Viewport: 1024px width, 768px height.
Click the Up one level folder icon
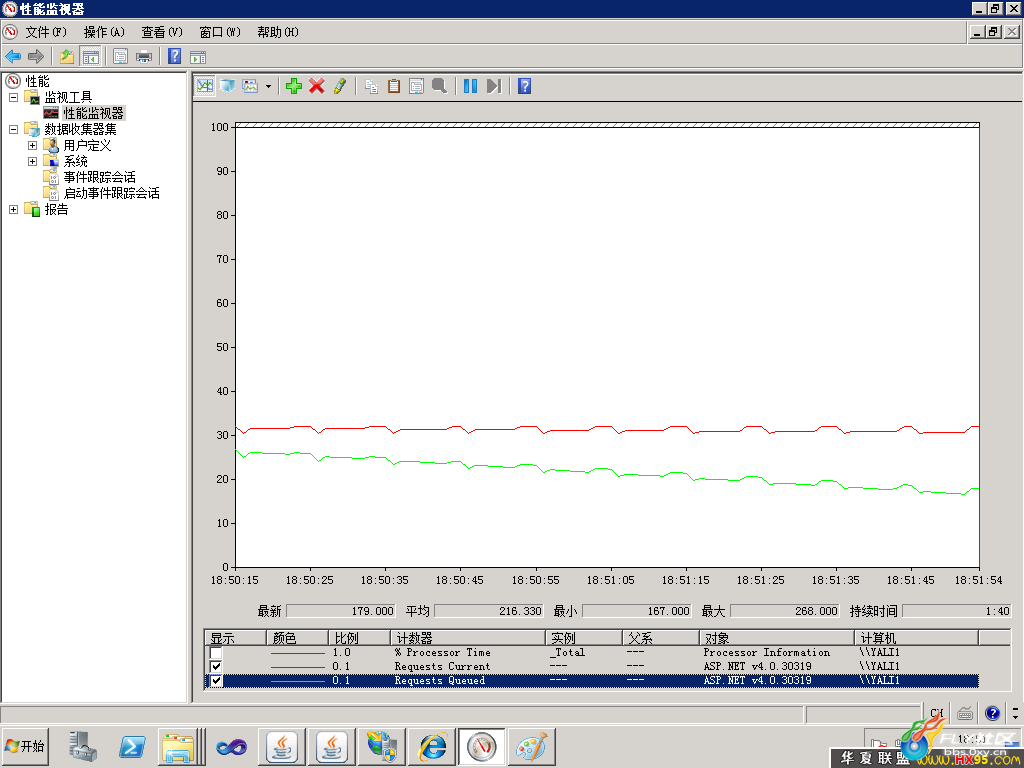[x=67, y=57]
